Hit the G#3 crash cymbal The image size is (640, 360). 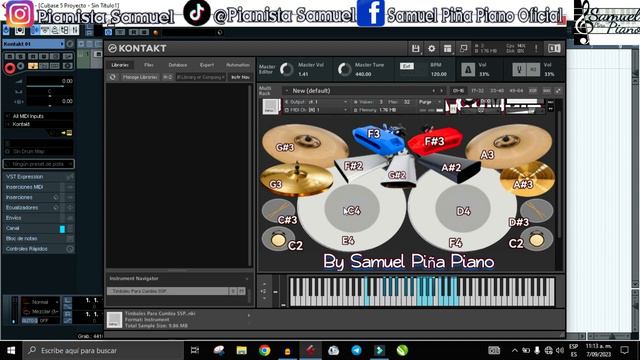click(x=304, y=144)
